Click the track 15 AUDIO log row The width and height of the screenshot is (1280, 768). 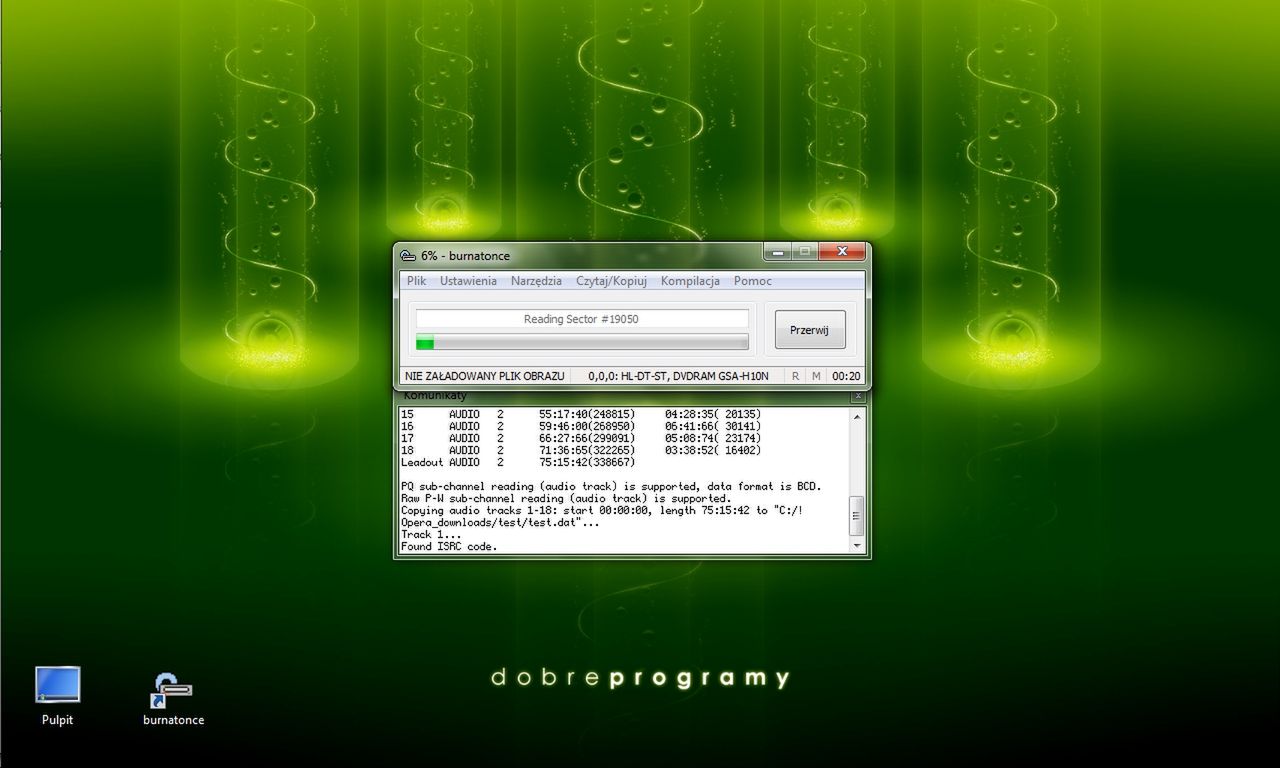pyautogui.click(x=581, y=414)
